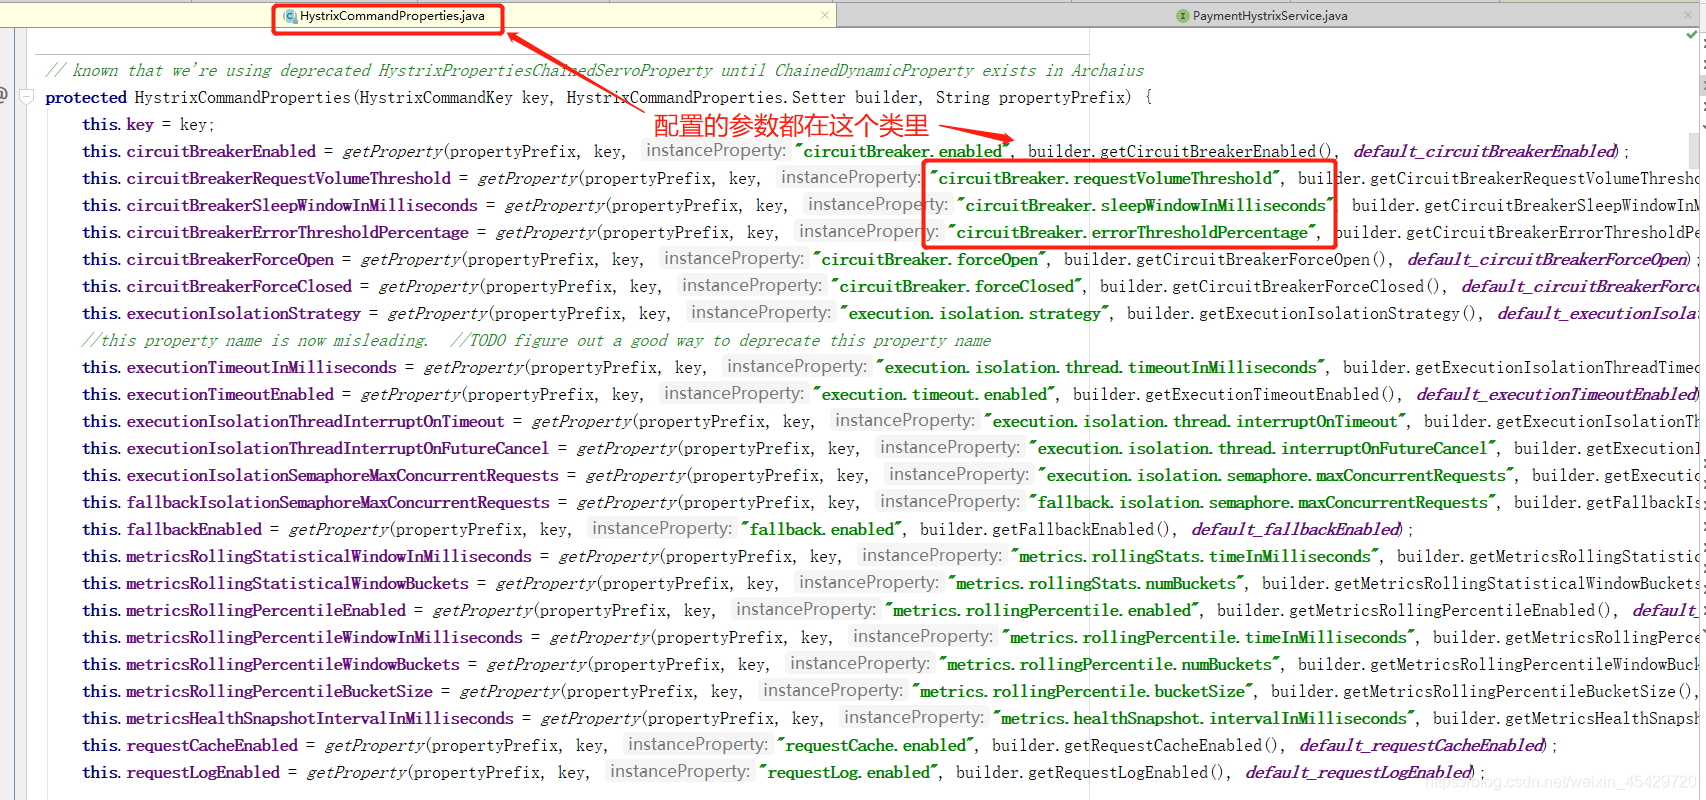Click the this.circuitBreakerRequestVolumeThreshold field
Viewport: 1706px width, 800px height.
coord(267,178)
